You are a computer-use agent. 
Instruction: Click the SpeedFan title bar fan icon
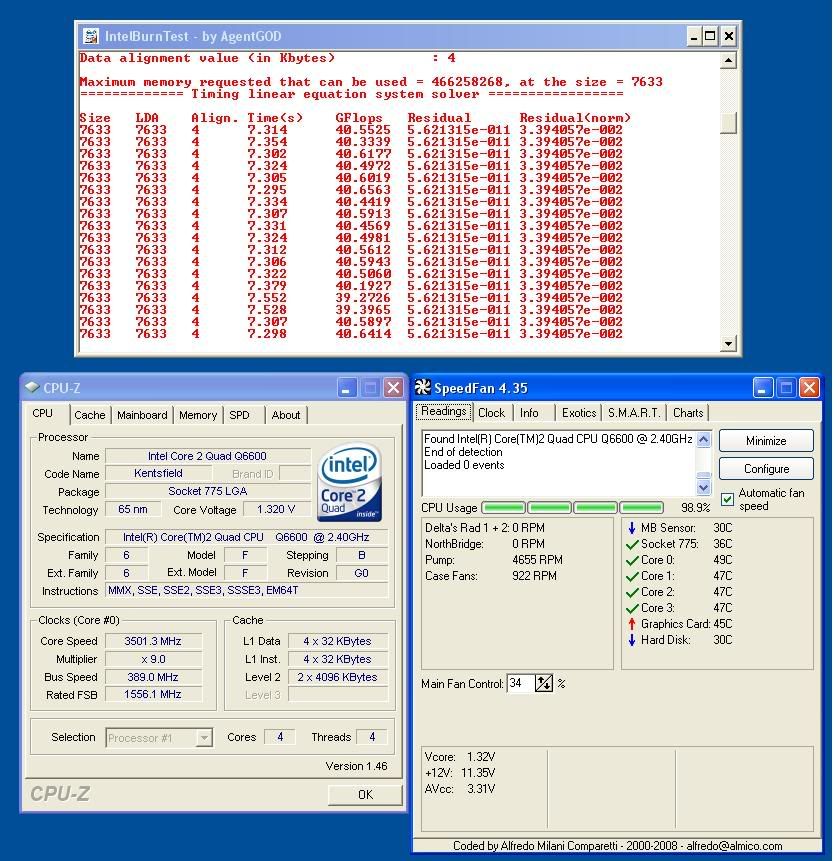(423, 388)
